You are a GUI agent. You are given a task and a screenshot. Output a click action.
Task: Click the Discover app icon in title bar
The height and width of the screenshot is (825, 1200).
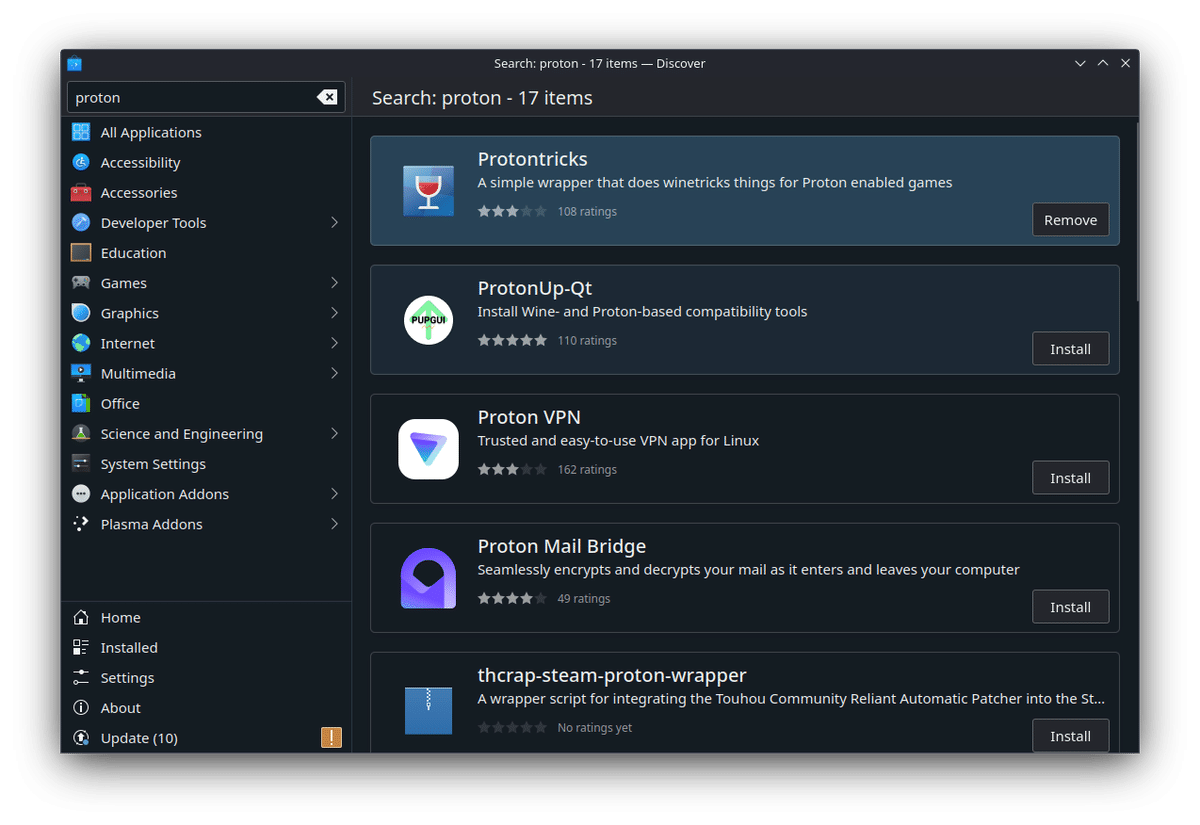click(x=74, y=63)
